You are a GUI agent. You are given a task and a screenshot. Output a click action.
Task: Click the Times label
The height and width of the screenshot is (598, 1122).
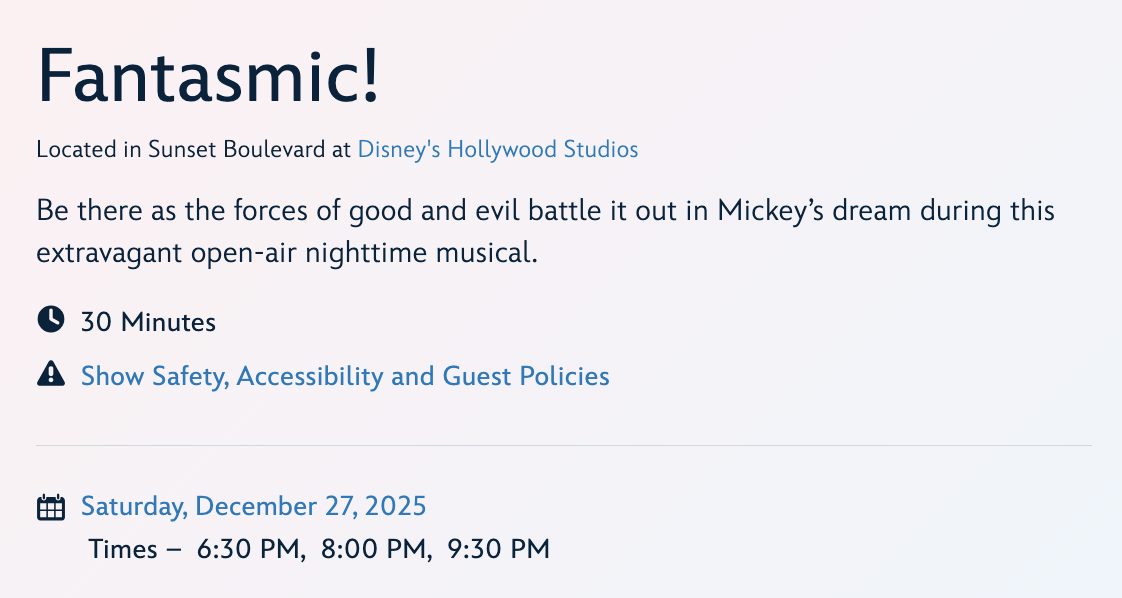pyautogui.click(x=124, y=549)
